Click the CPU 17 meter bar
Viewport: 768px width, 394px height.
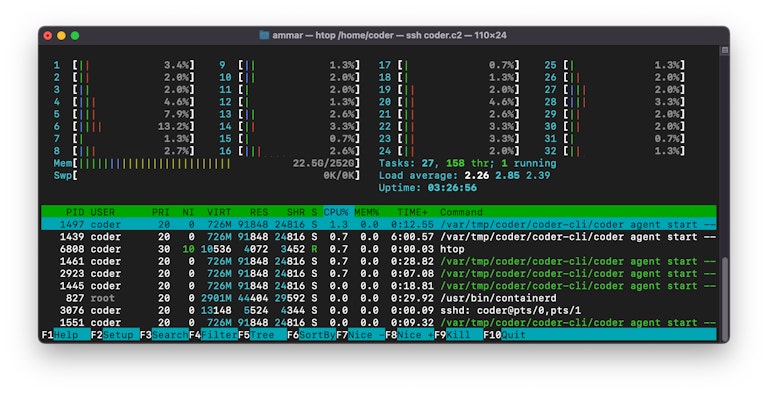pos(449,65)
